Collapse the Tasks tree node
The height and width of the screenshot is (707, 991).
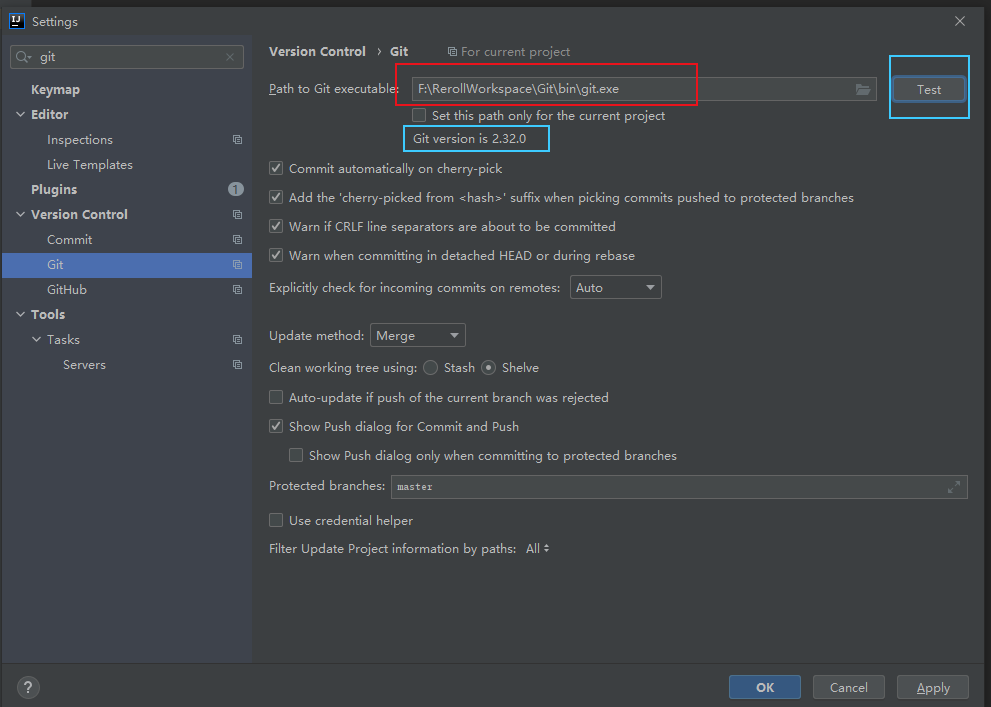[37, 340]
